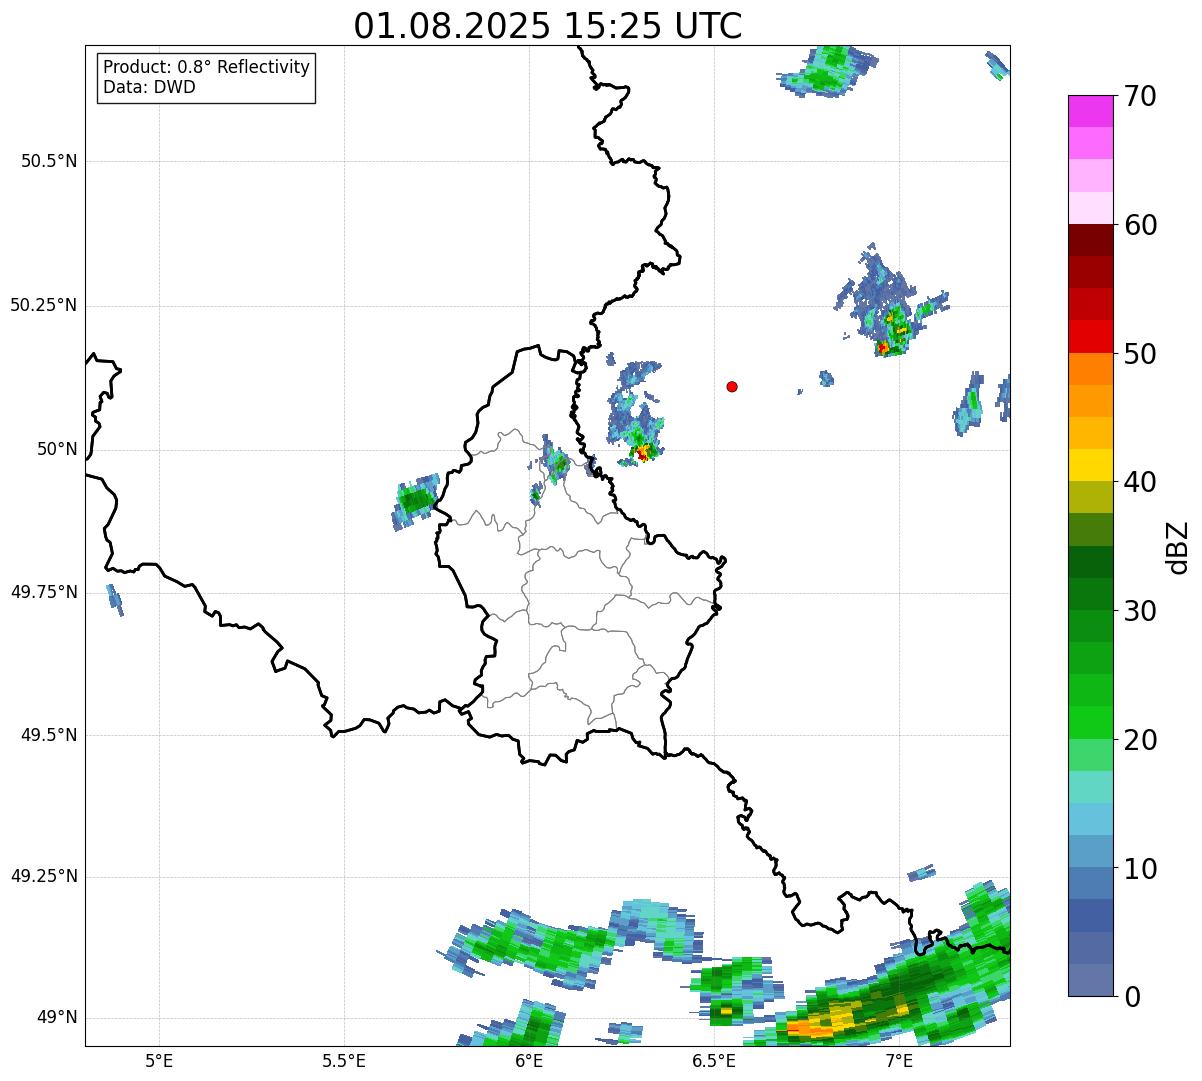
Task: Click the 49.25°N latitude label
Action: tap(44, 876)
